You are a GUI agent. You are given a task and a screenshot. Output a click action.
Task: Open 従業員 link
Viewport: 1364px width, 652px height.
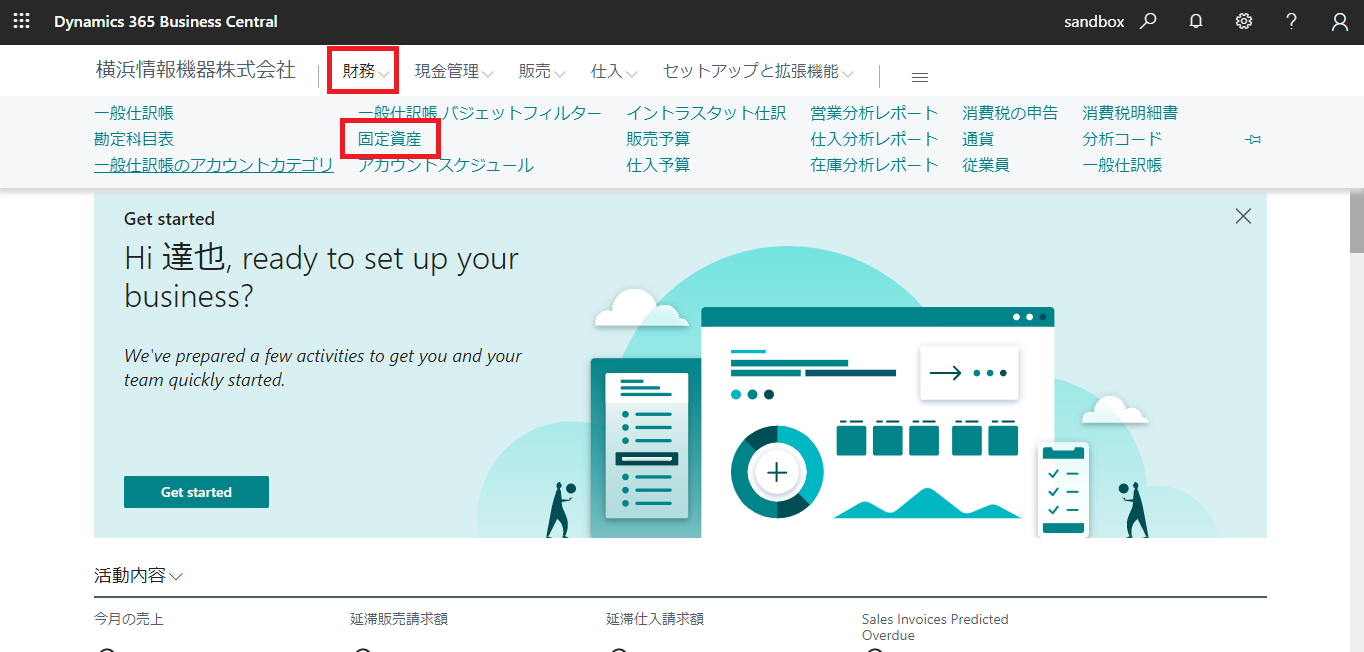(x=986, y=165)
